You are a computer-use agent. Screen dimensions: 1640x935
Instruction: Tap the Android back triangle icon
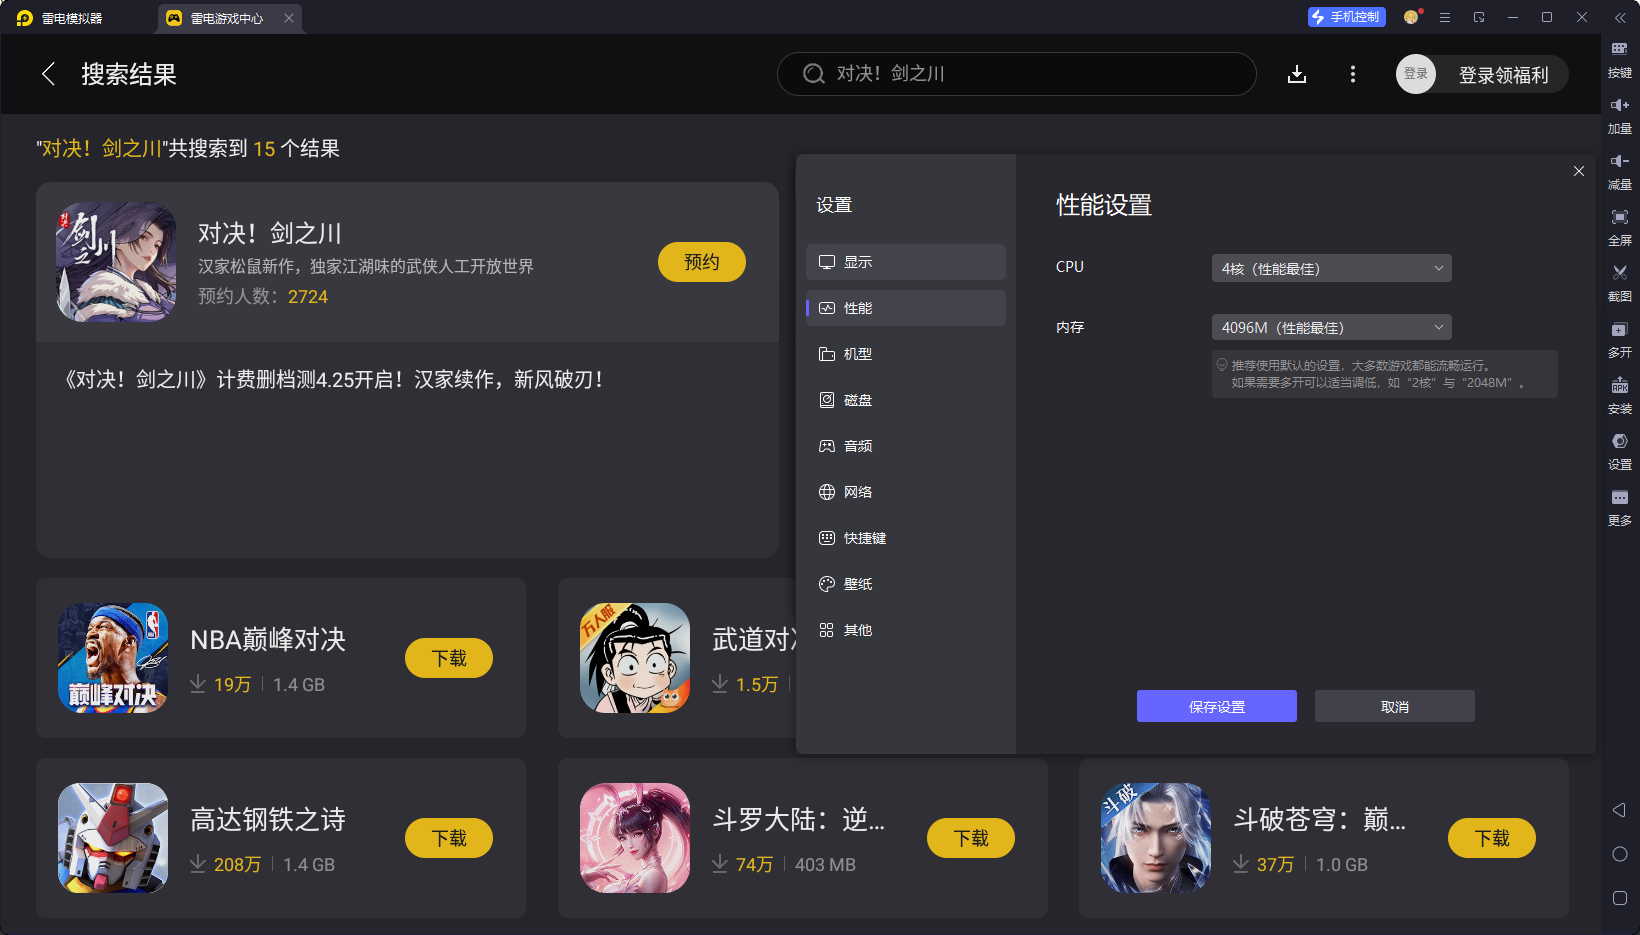(x=1619, y=810)
